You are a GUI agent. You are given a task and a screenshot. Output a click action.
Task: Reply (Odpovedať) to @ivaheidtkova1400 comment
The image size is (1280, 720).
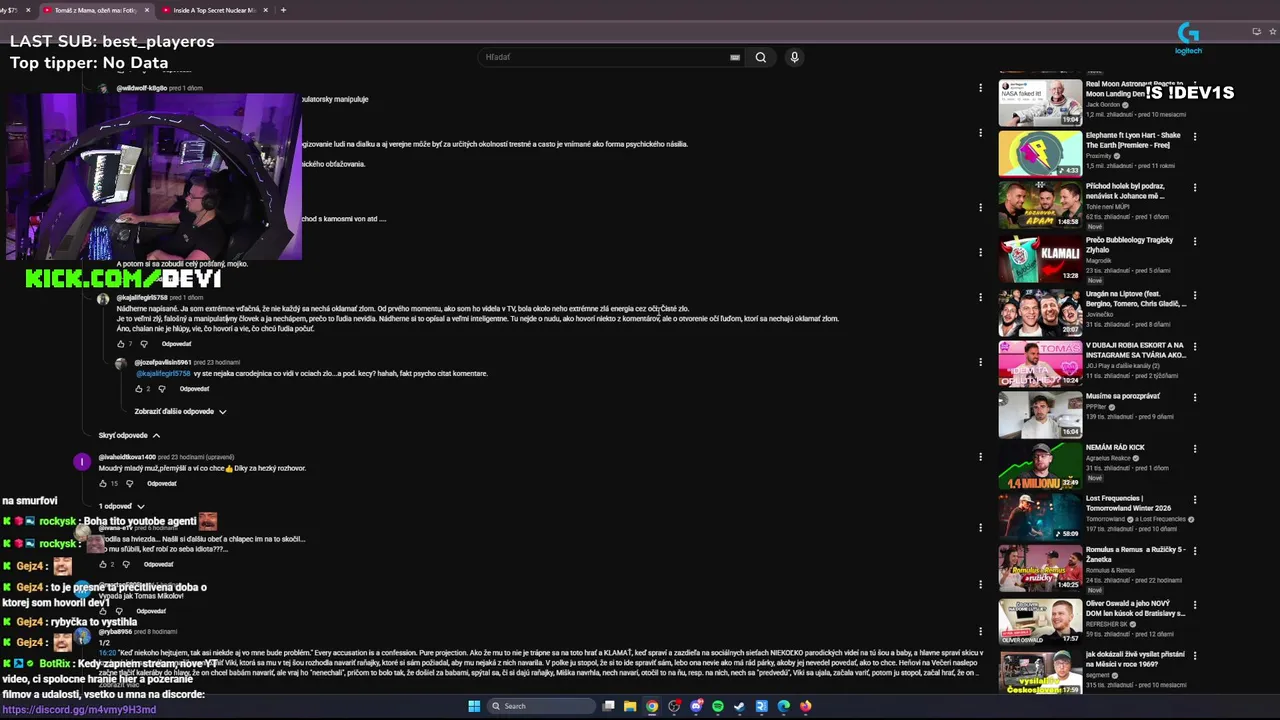(x=161, y=484)
